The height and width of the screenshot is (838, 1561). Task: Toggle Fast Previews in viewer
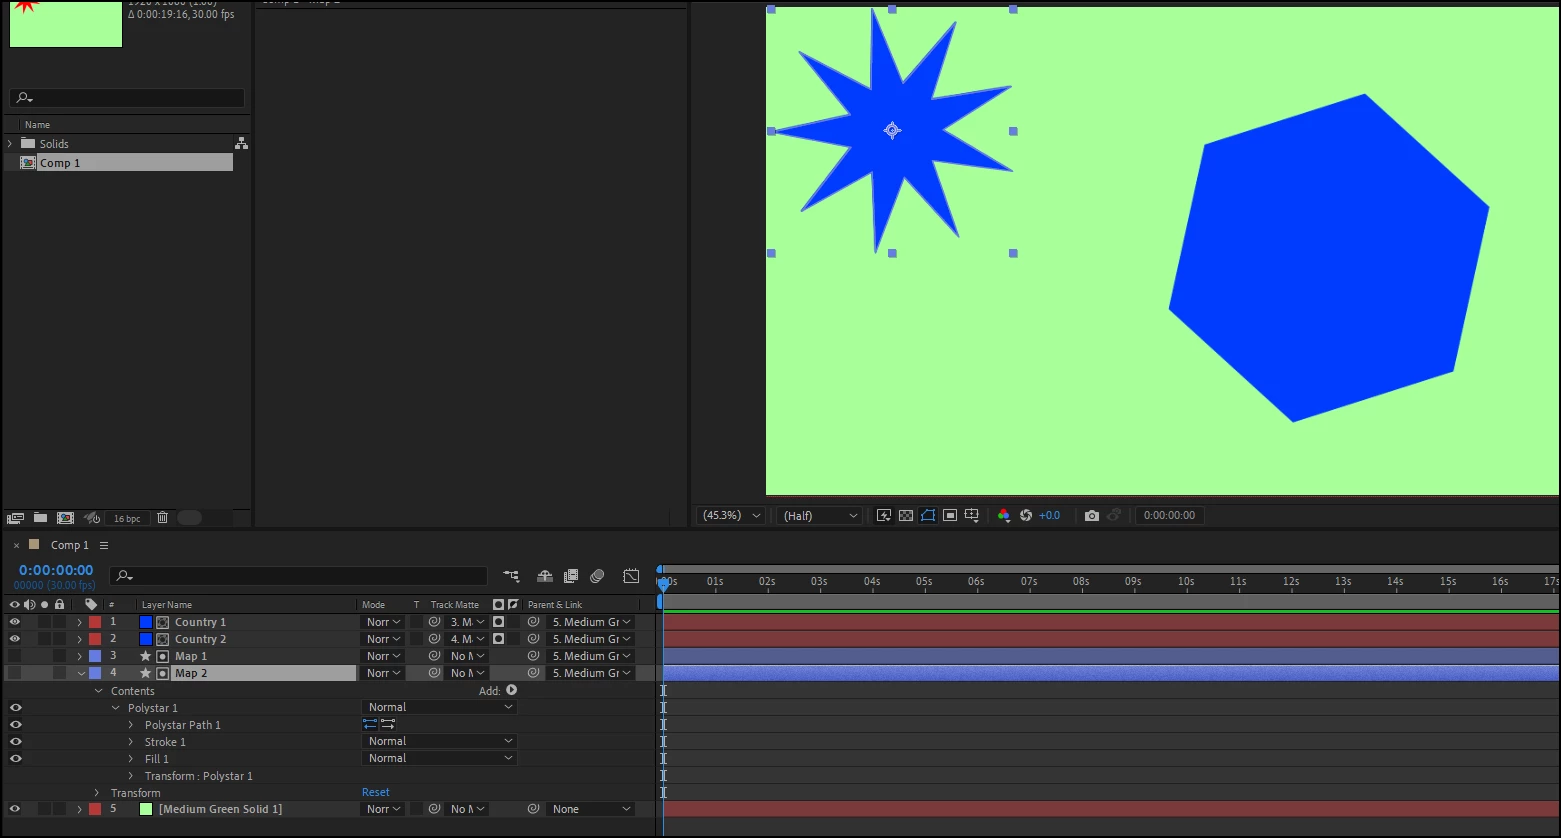(x=884, y=515)
